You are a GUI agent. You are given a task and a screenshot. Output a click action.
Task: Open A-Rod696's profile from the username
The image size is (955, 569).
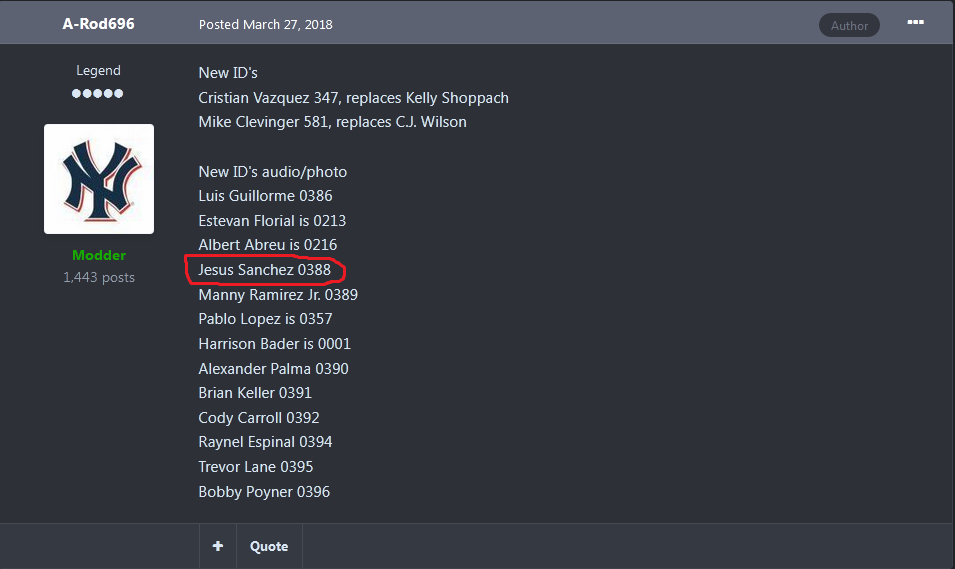click(98, 24)
